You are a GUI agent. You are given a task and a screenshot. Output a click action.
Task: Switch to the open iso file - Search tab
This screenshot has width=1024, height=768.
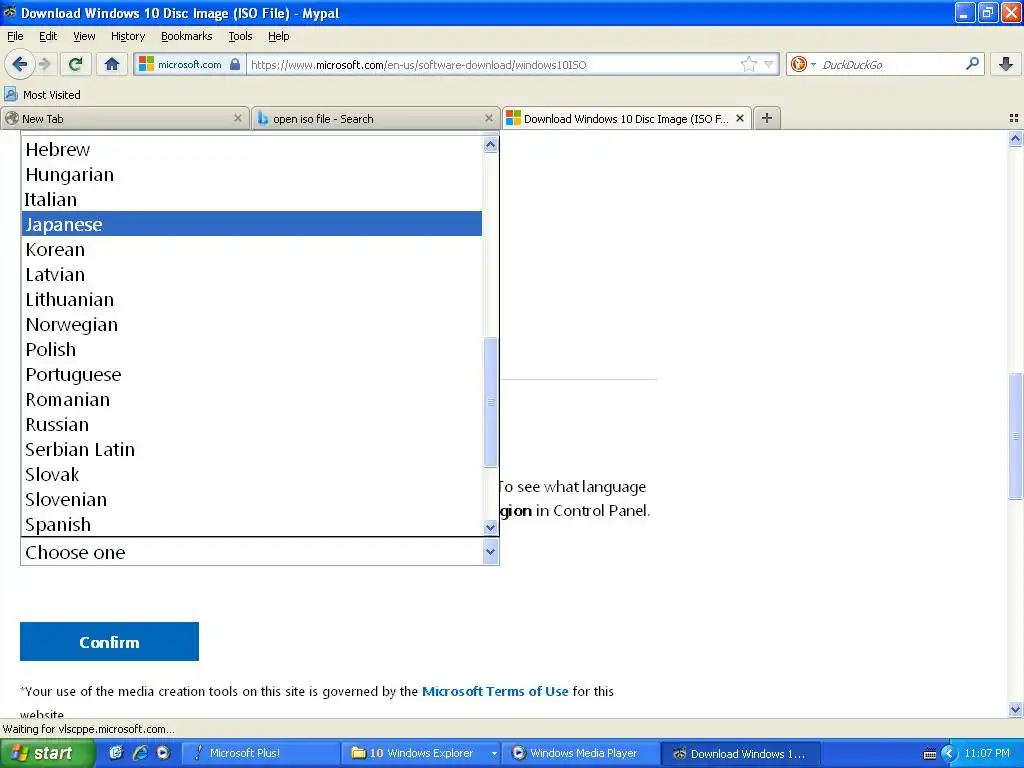(375, 118)
